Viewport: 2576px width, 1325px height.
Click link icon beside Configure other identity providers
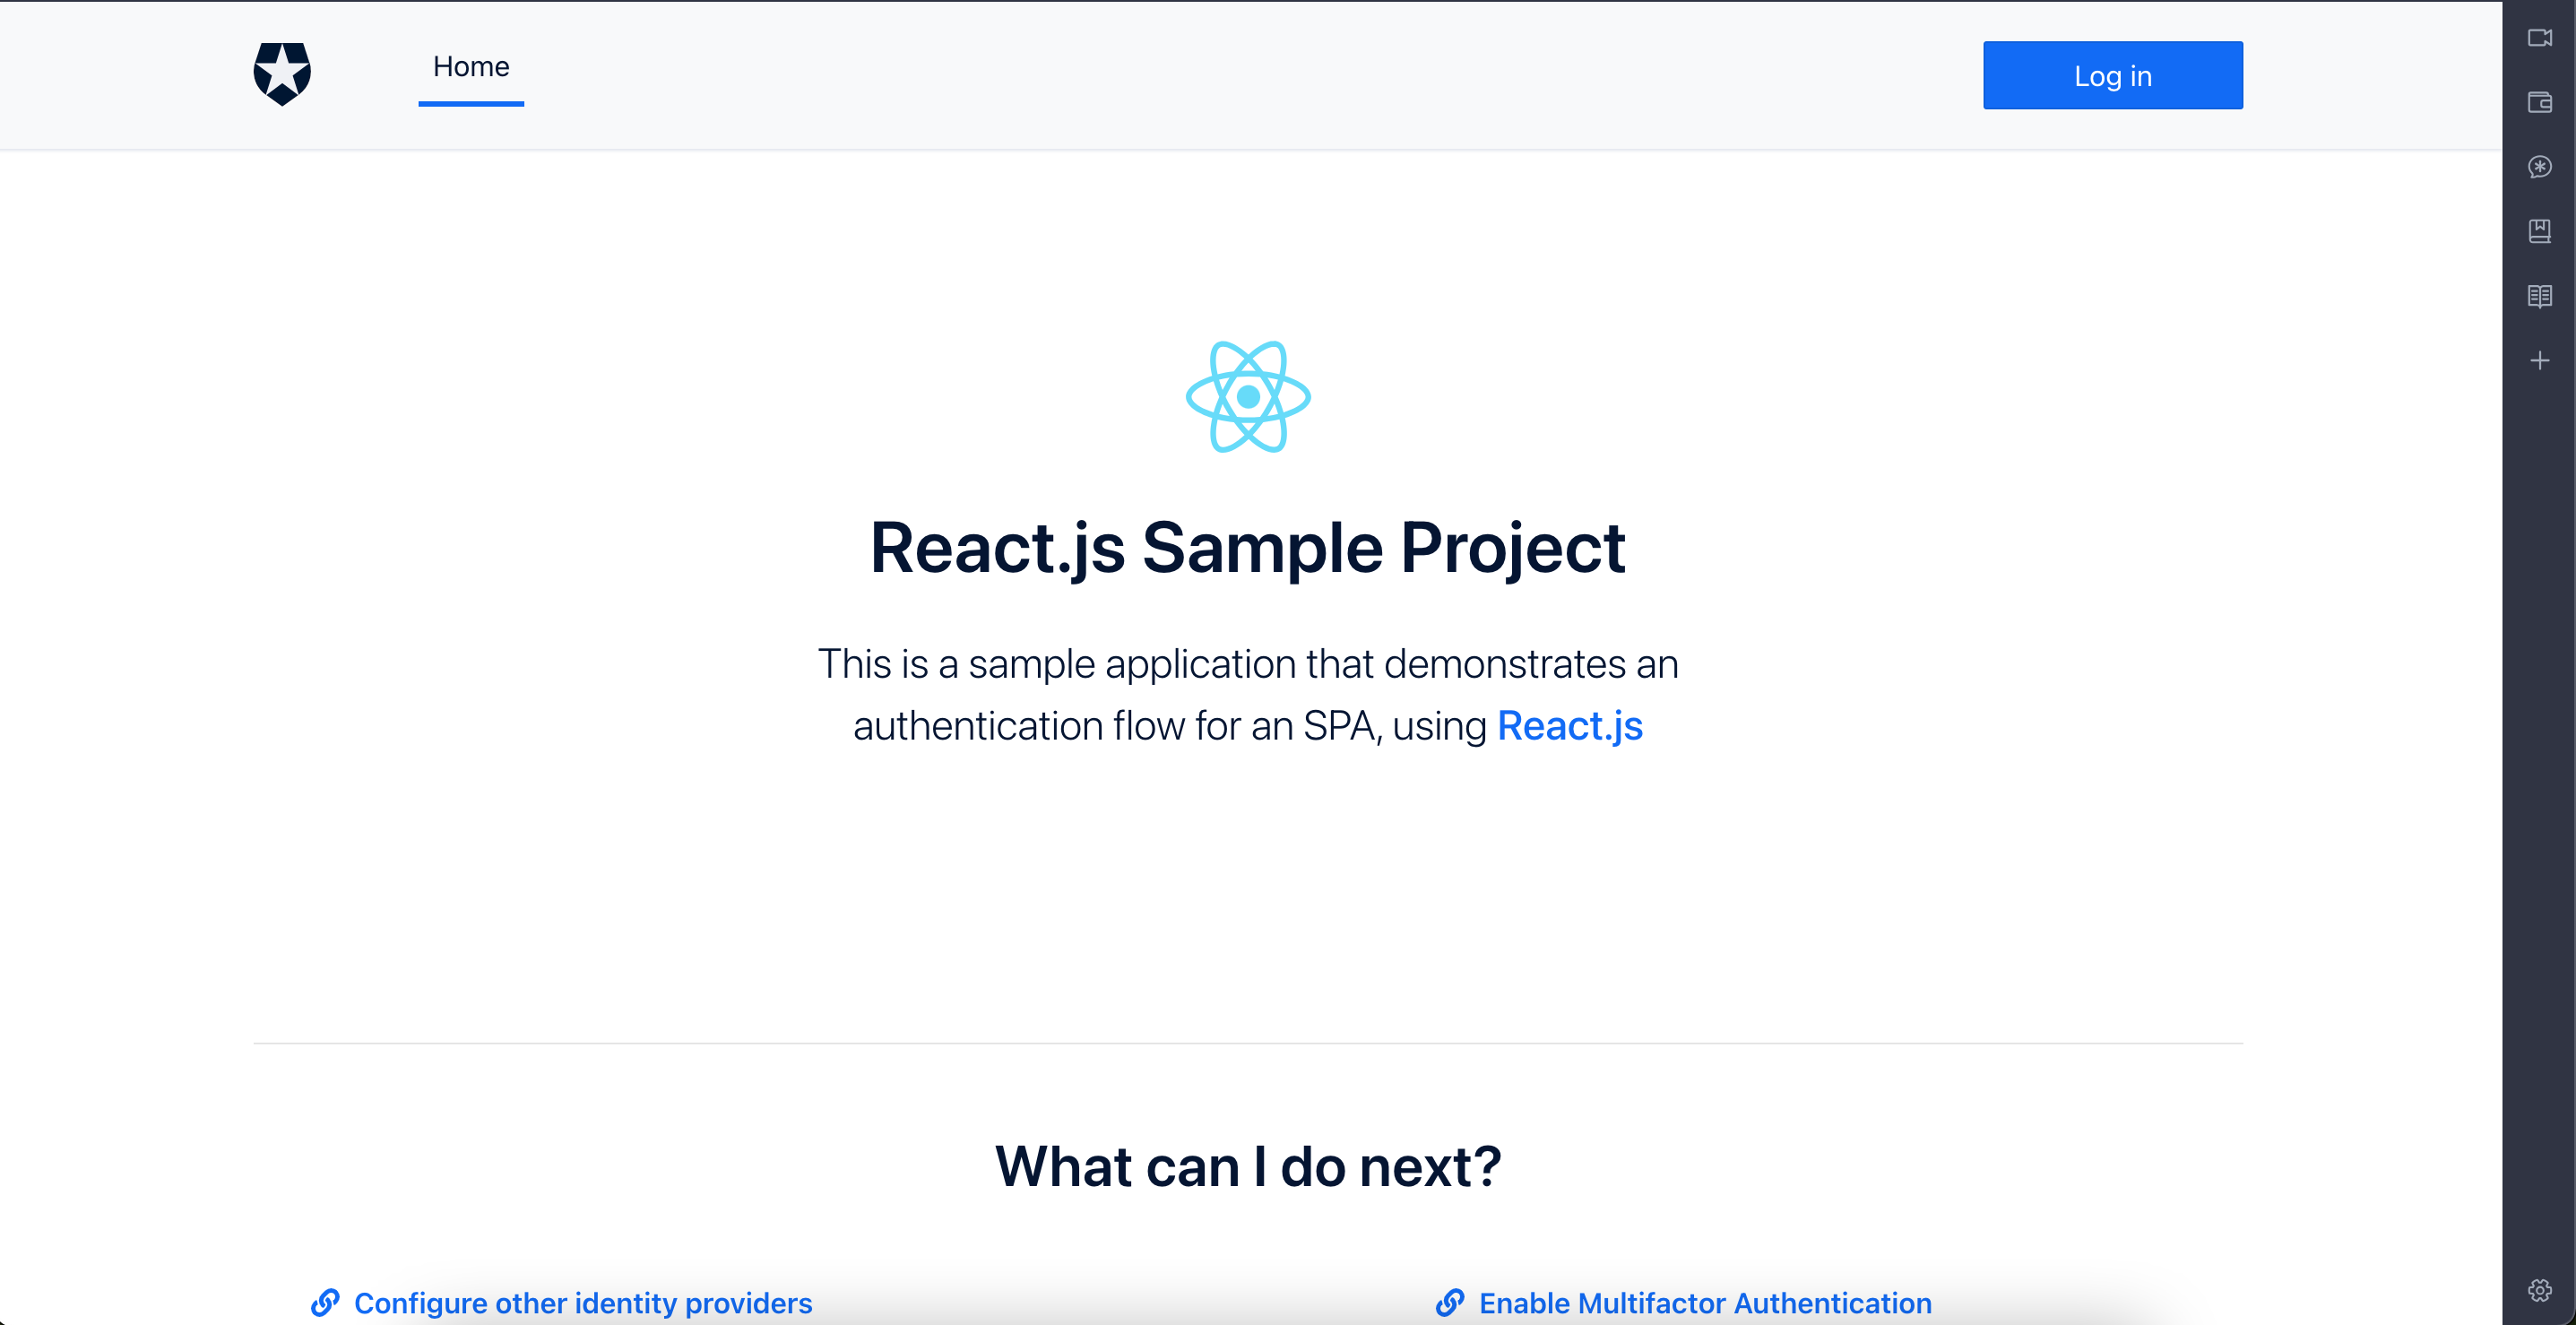pos(325,1302)
